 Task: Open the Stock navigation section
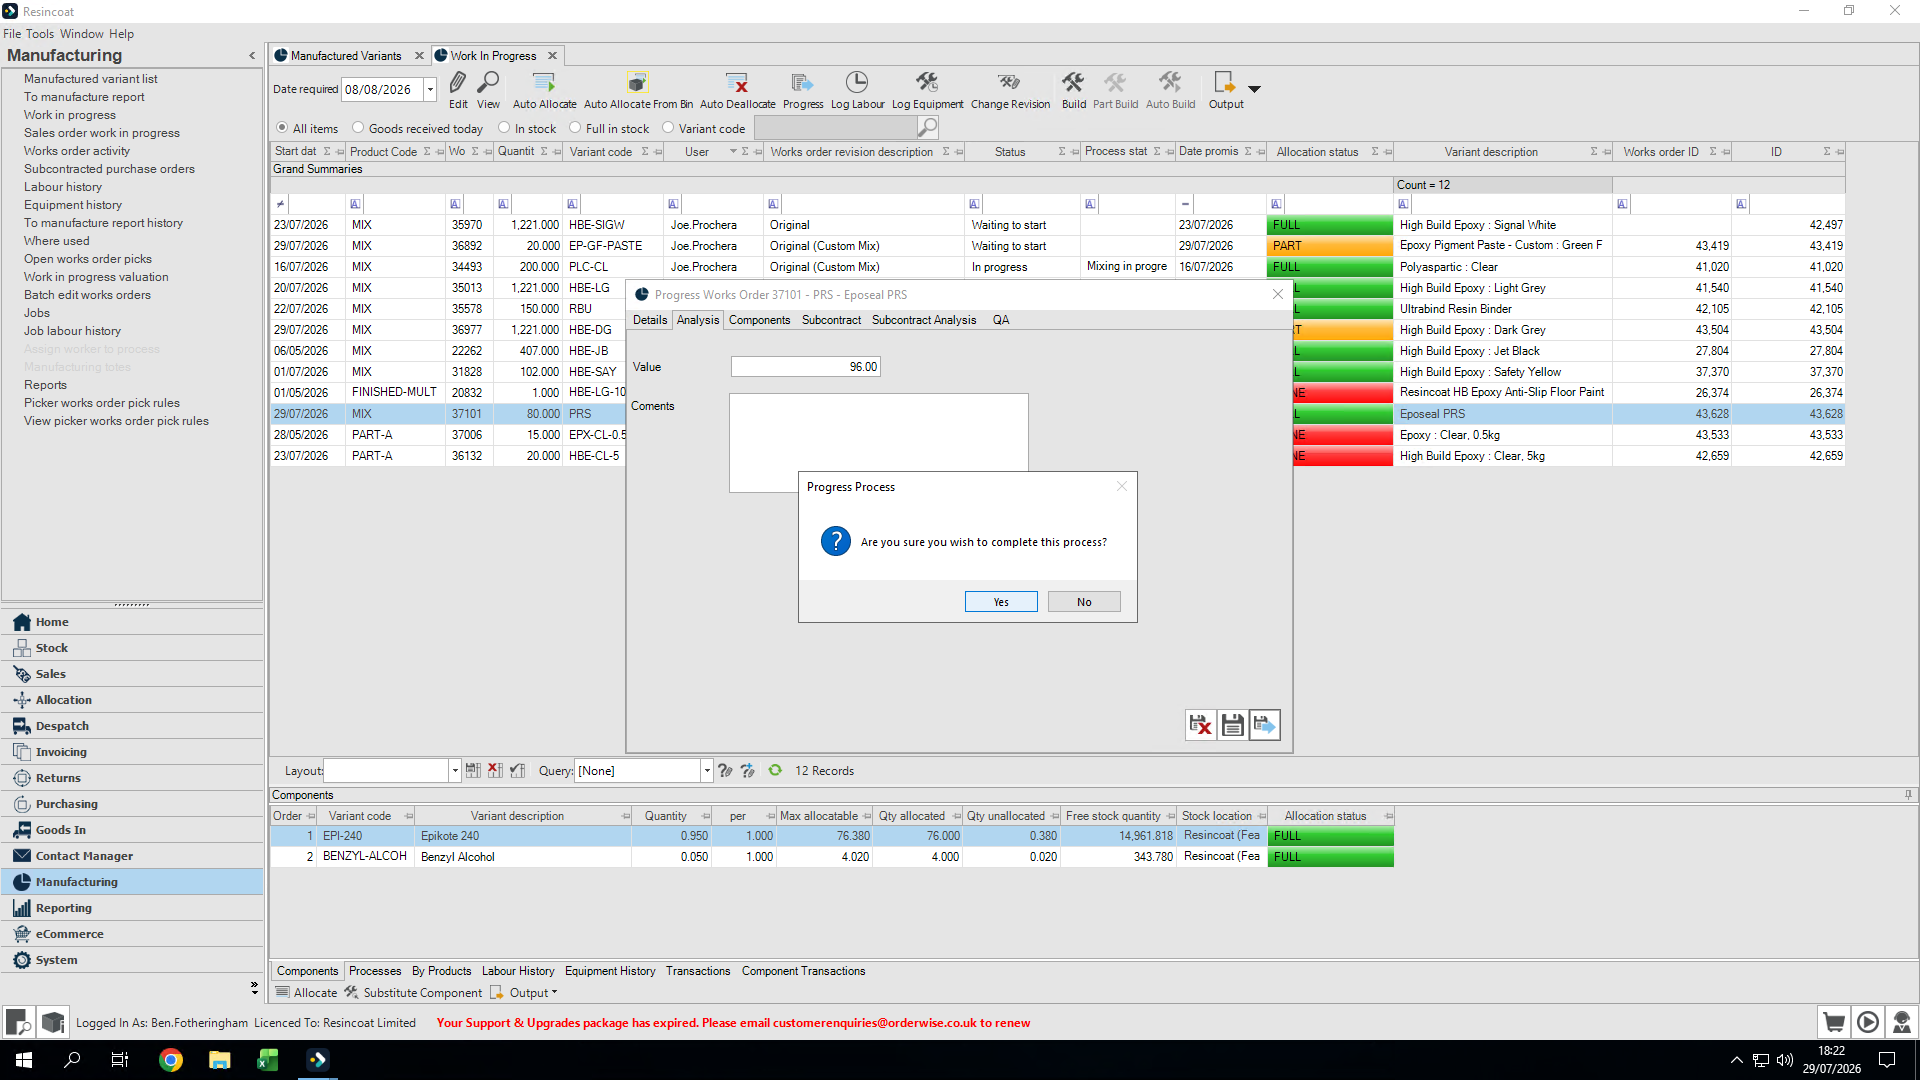132,648
